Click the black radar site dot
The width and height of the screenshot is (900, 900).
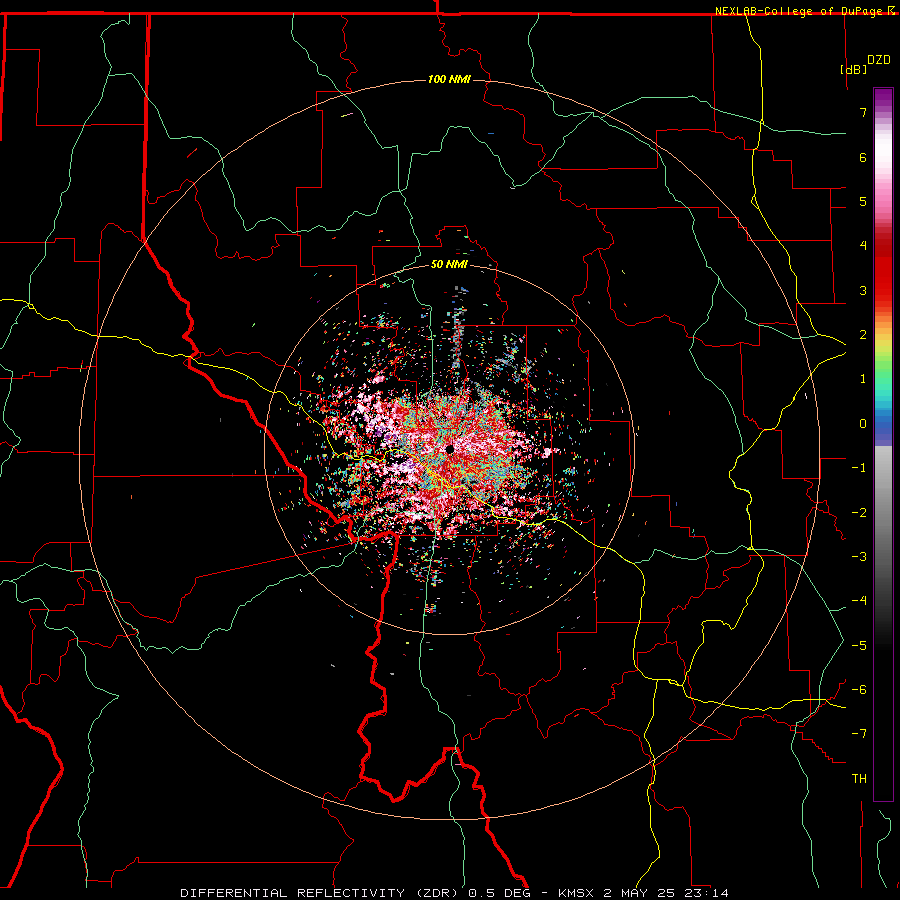pyautogui.click(x=449, y=449)
